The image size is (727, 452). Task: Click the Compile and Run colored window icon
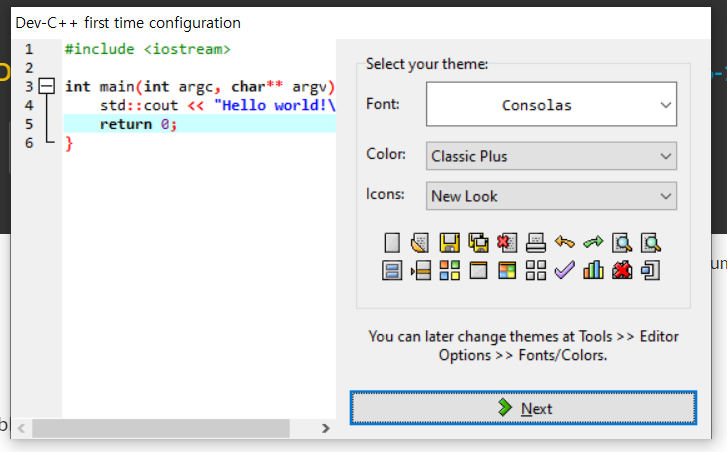(507, 270)
